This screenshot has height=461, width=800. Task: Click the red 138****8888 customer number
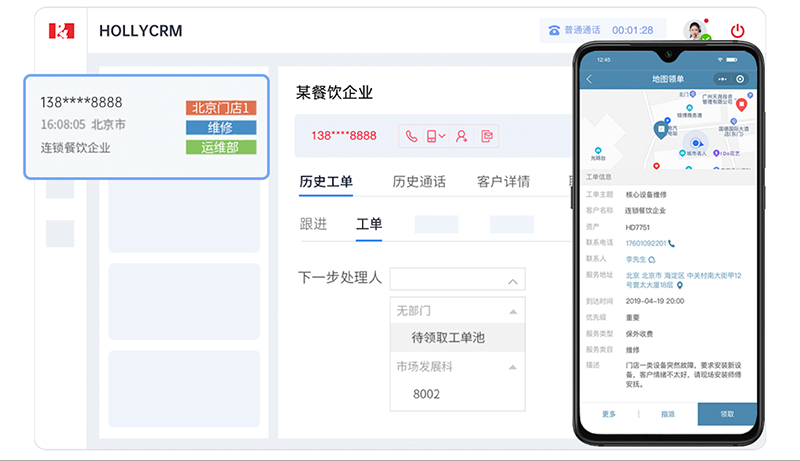[344, 136]
